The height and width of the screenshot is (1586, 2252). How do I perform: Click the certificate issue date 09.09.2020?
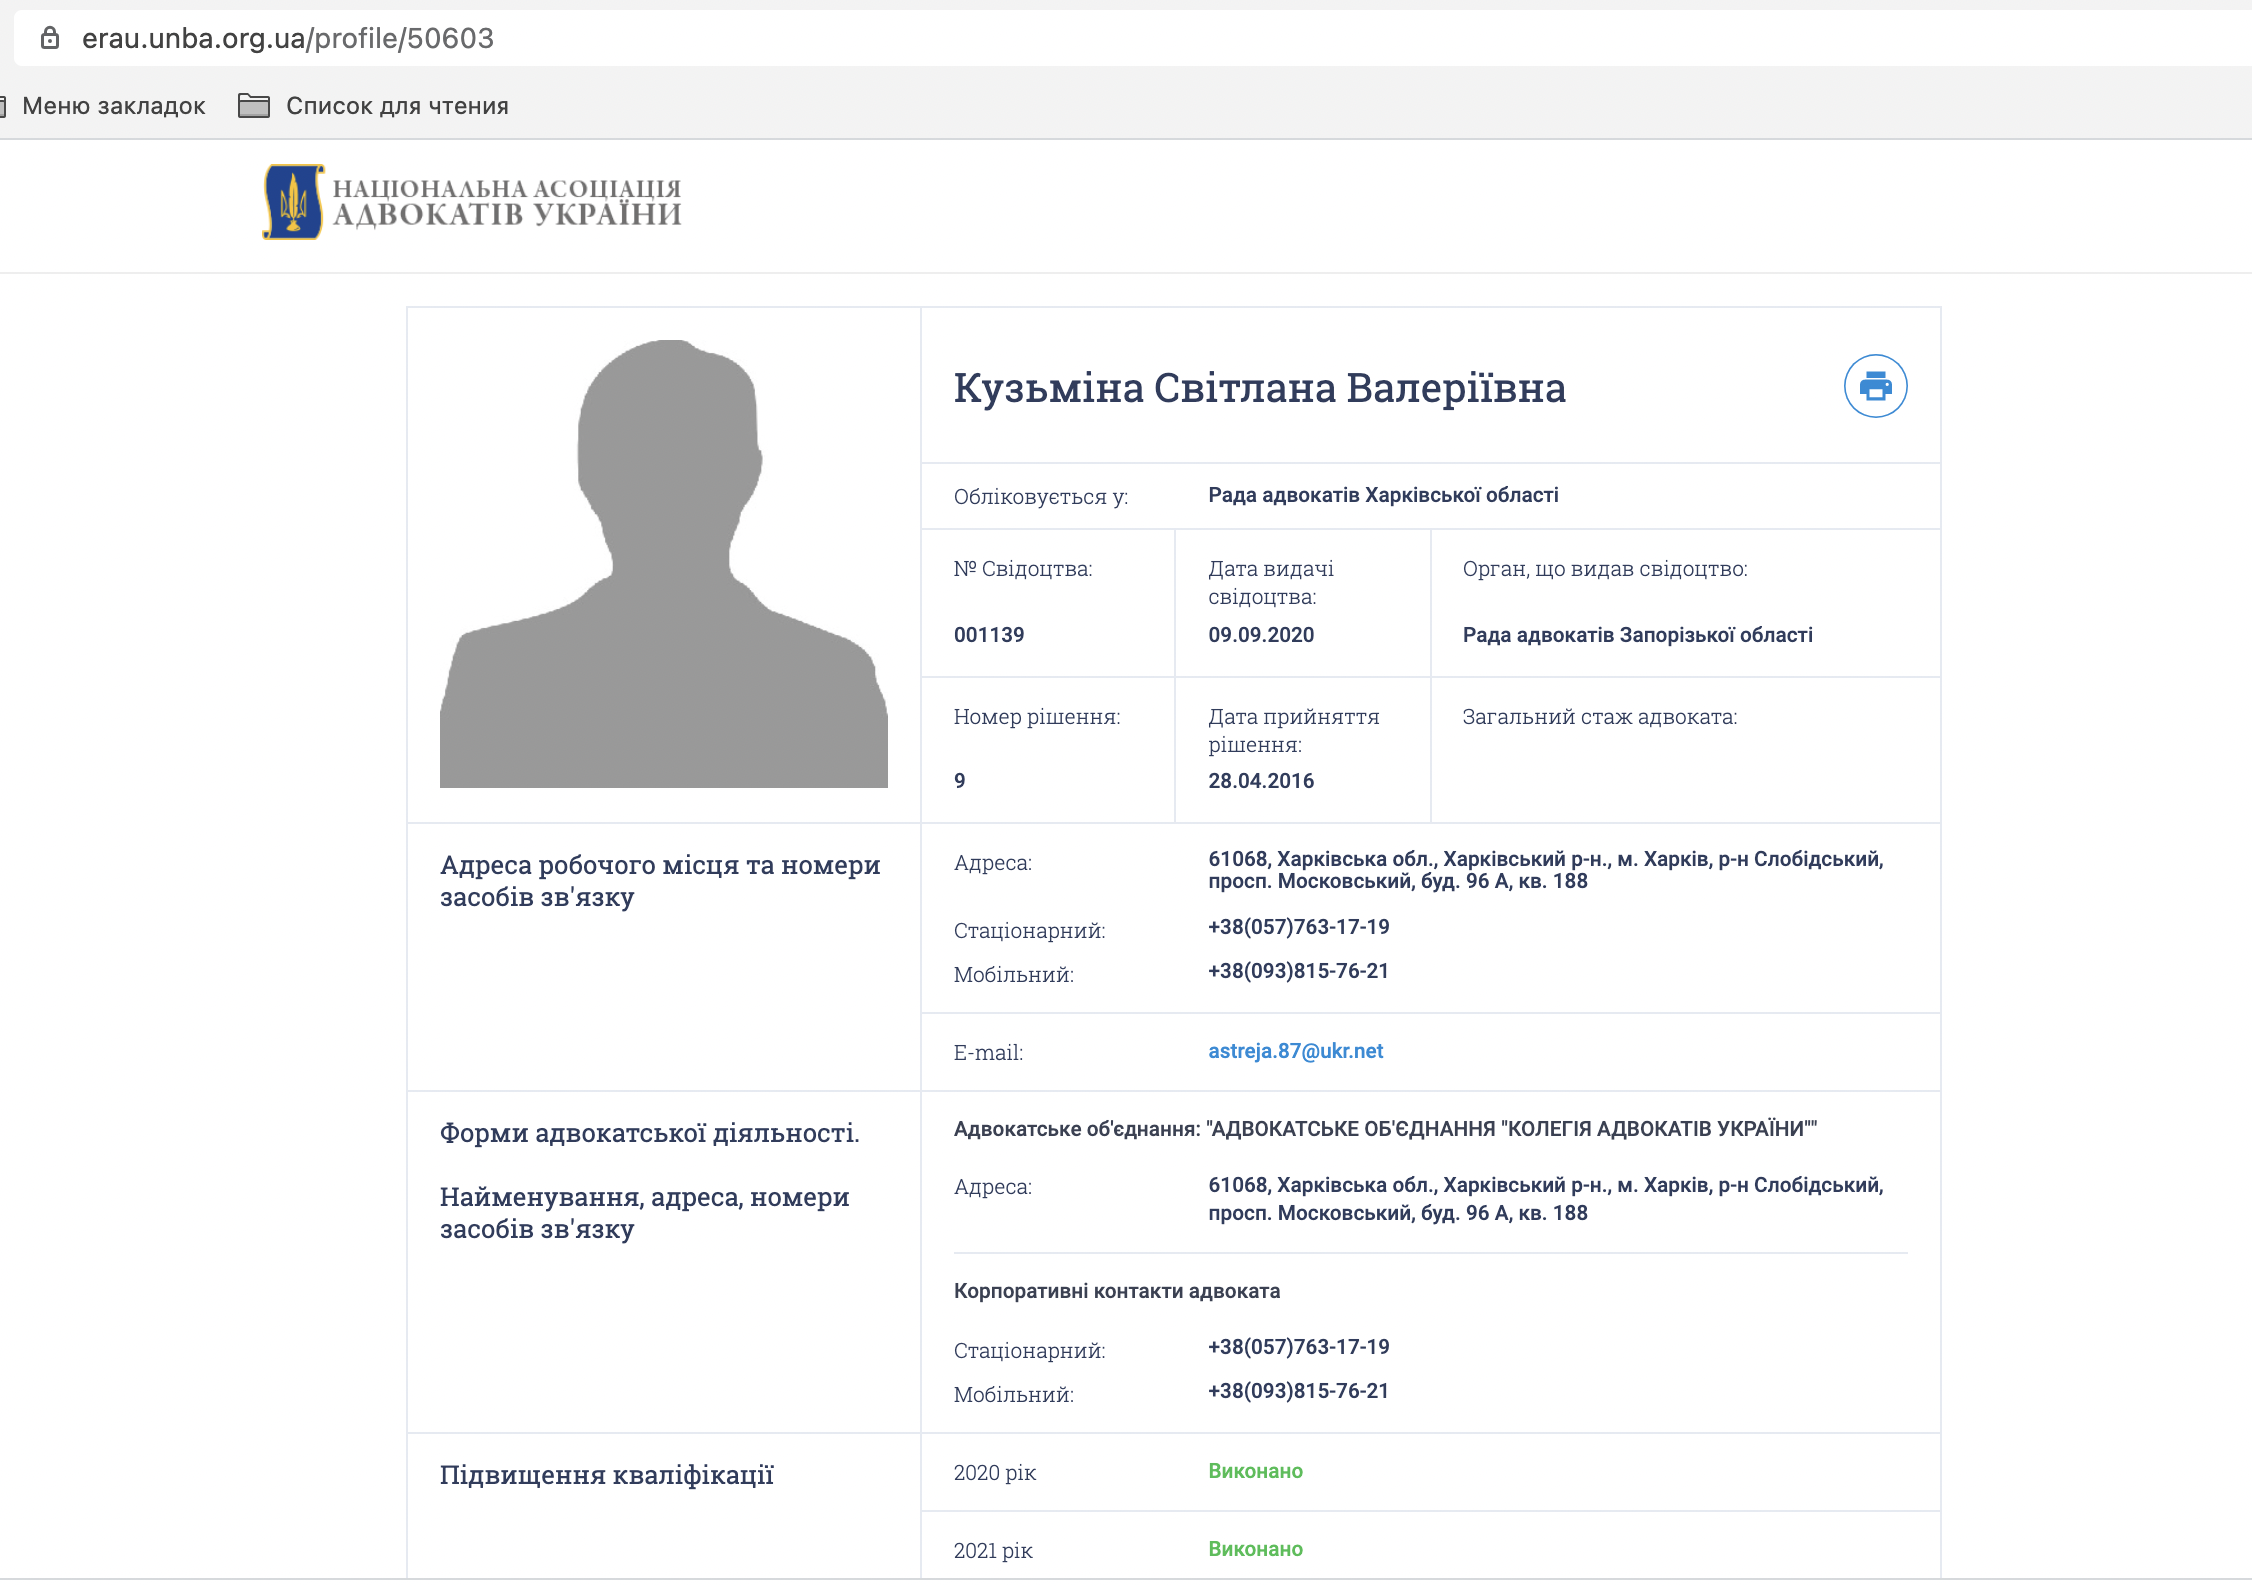[x=1261, y=635]
